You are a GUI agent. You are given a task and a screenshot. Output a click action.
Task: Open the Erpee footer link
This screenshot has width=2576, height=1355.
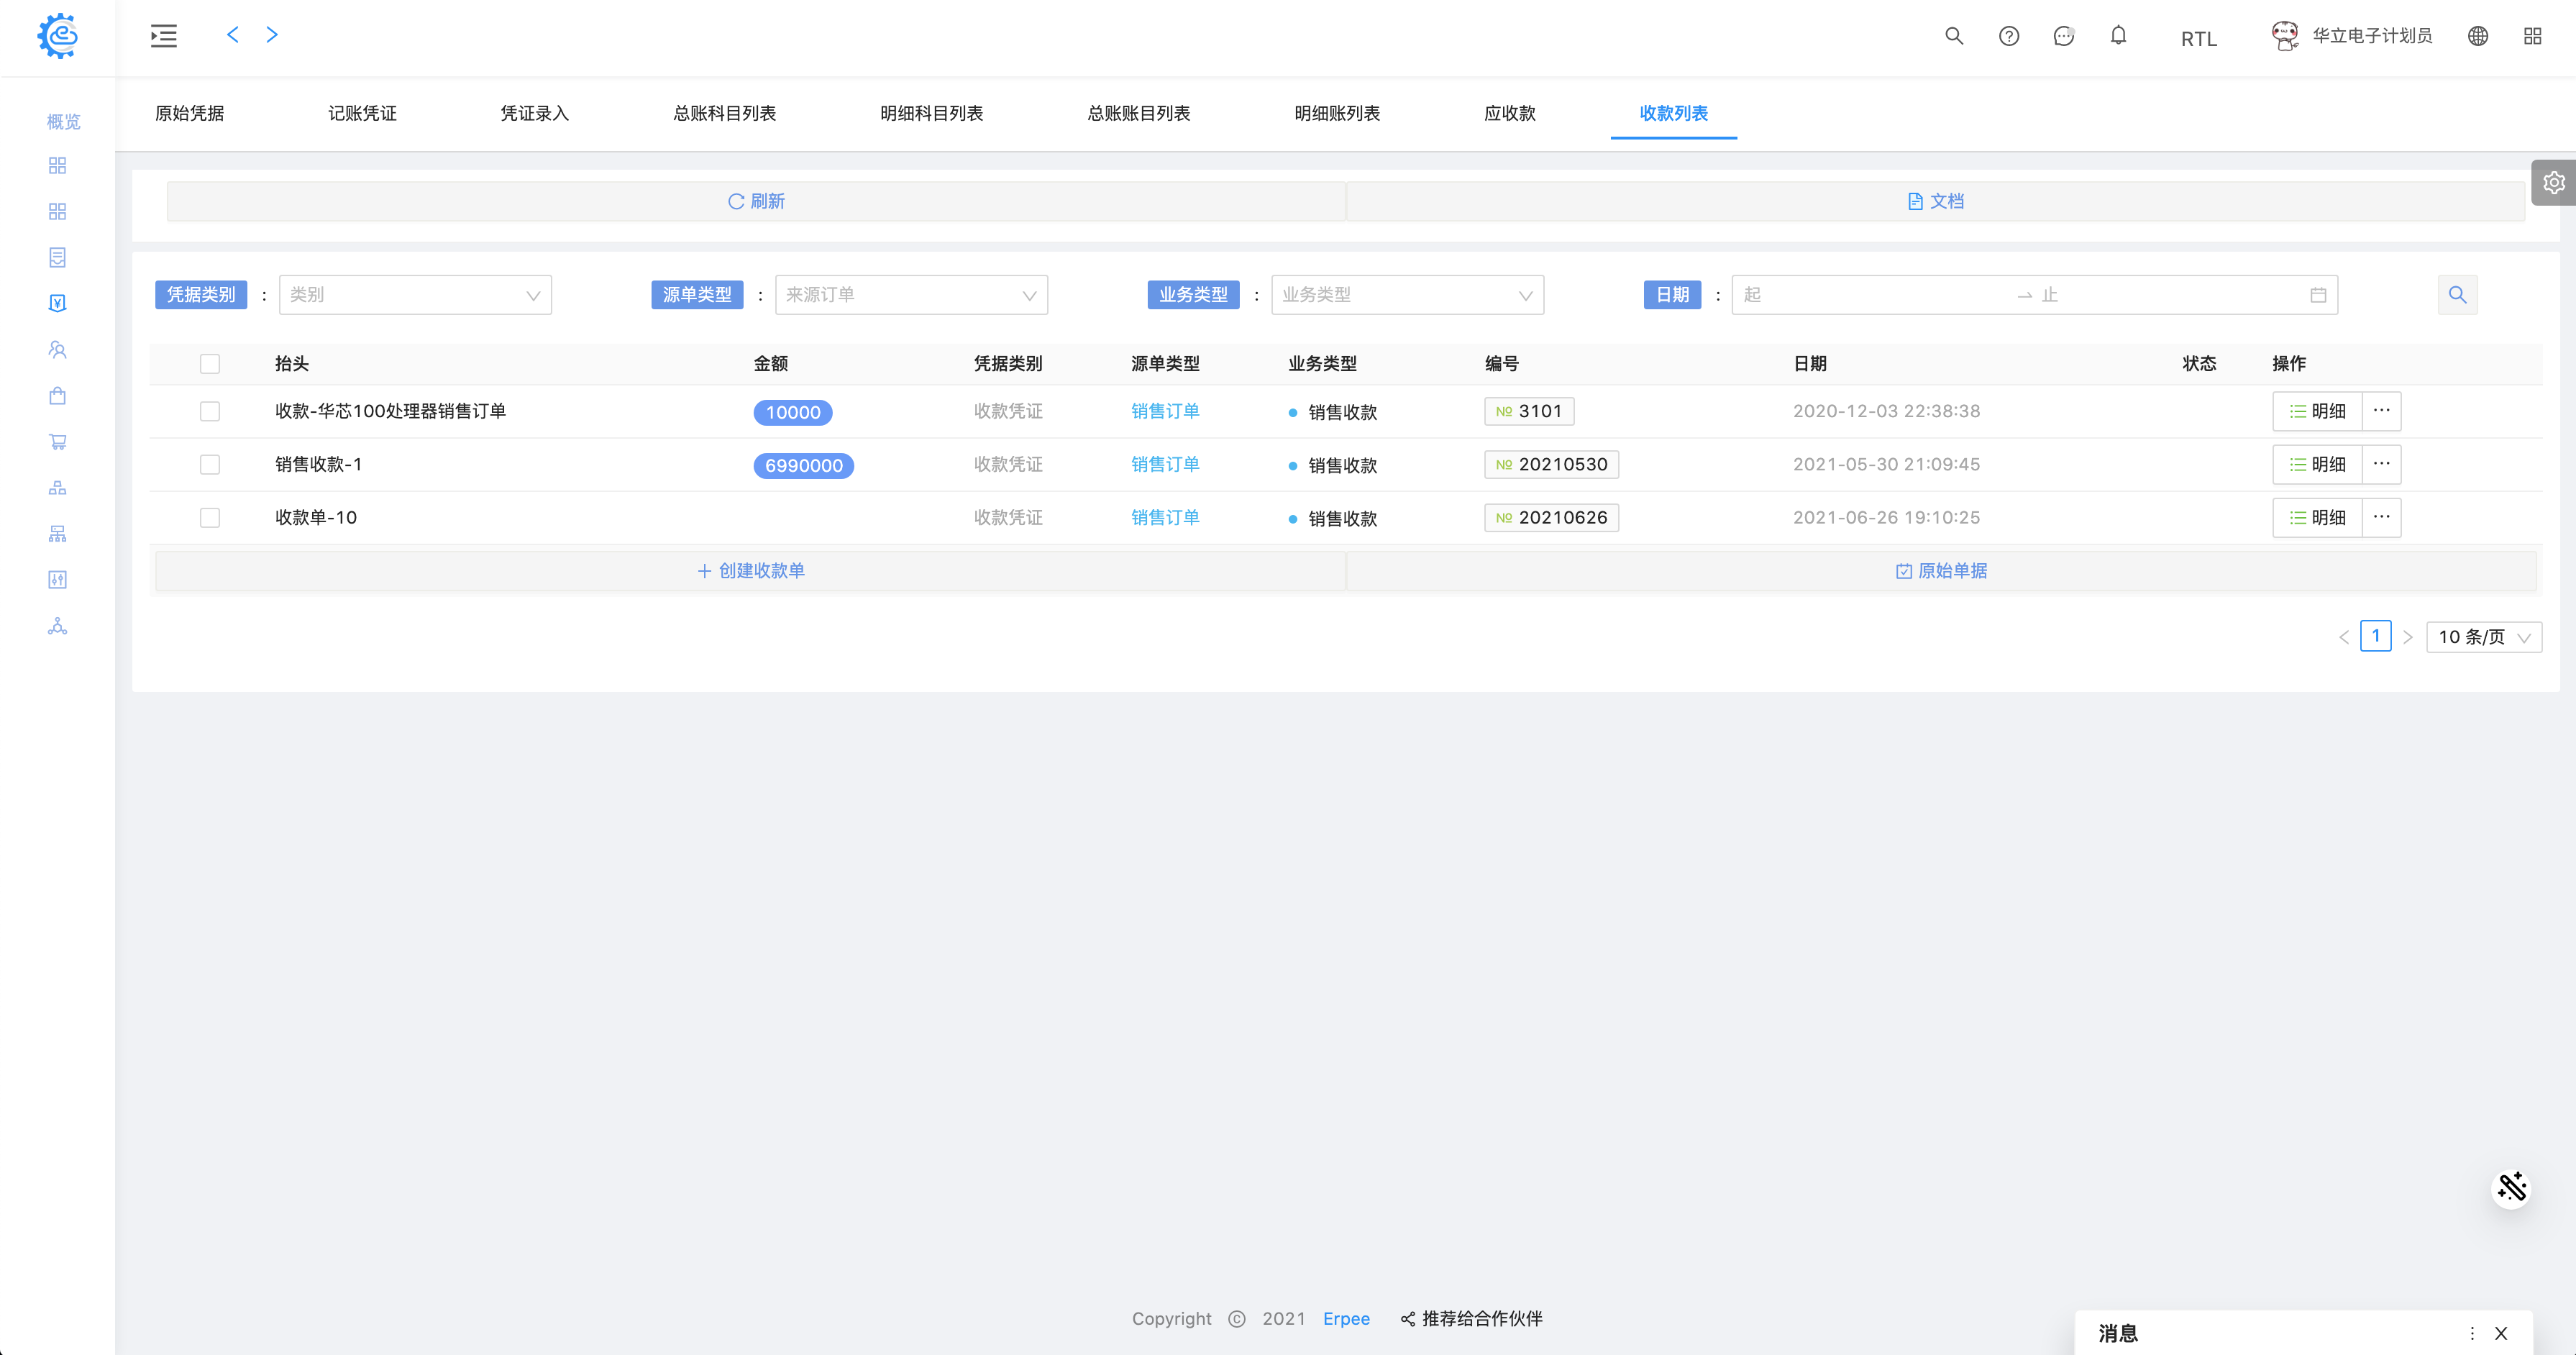1346,1319
